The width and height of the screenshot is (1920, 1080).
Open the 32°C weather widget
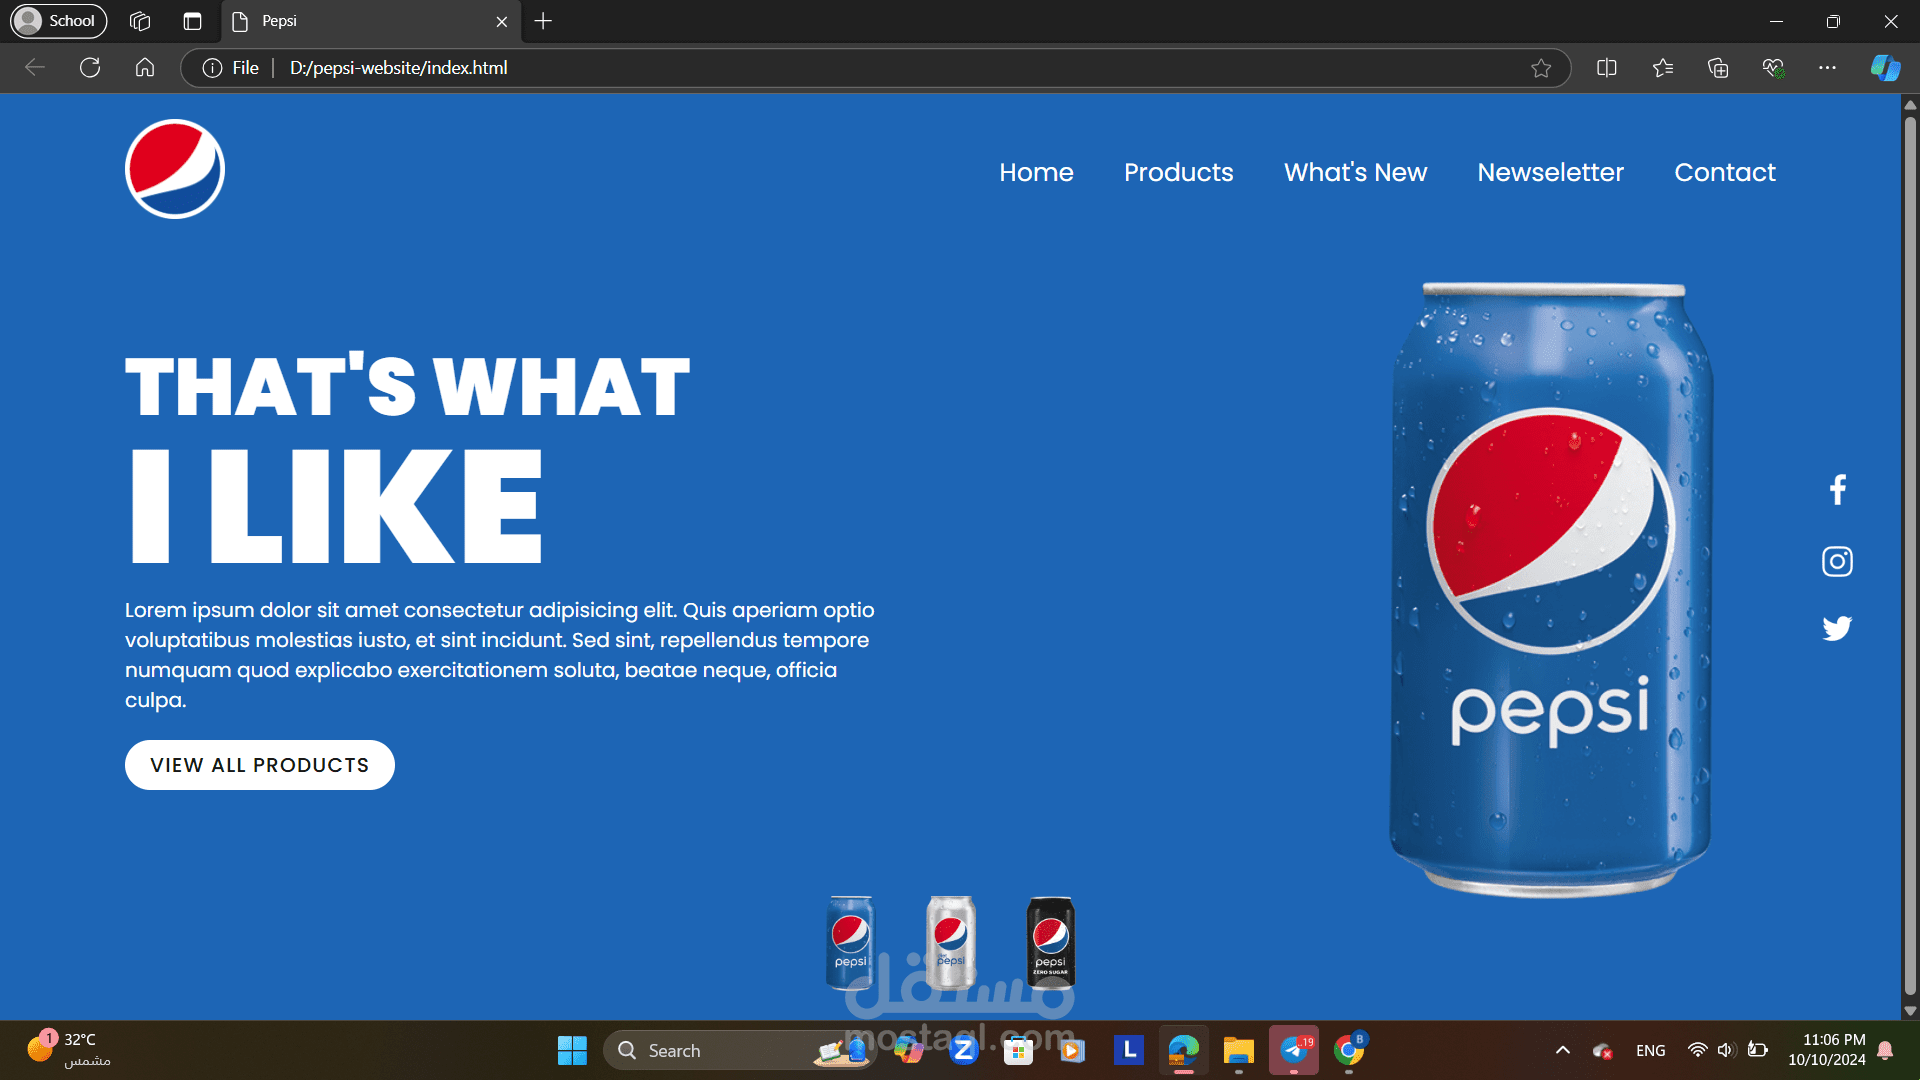click(x=68, y=1050)
